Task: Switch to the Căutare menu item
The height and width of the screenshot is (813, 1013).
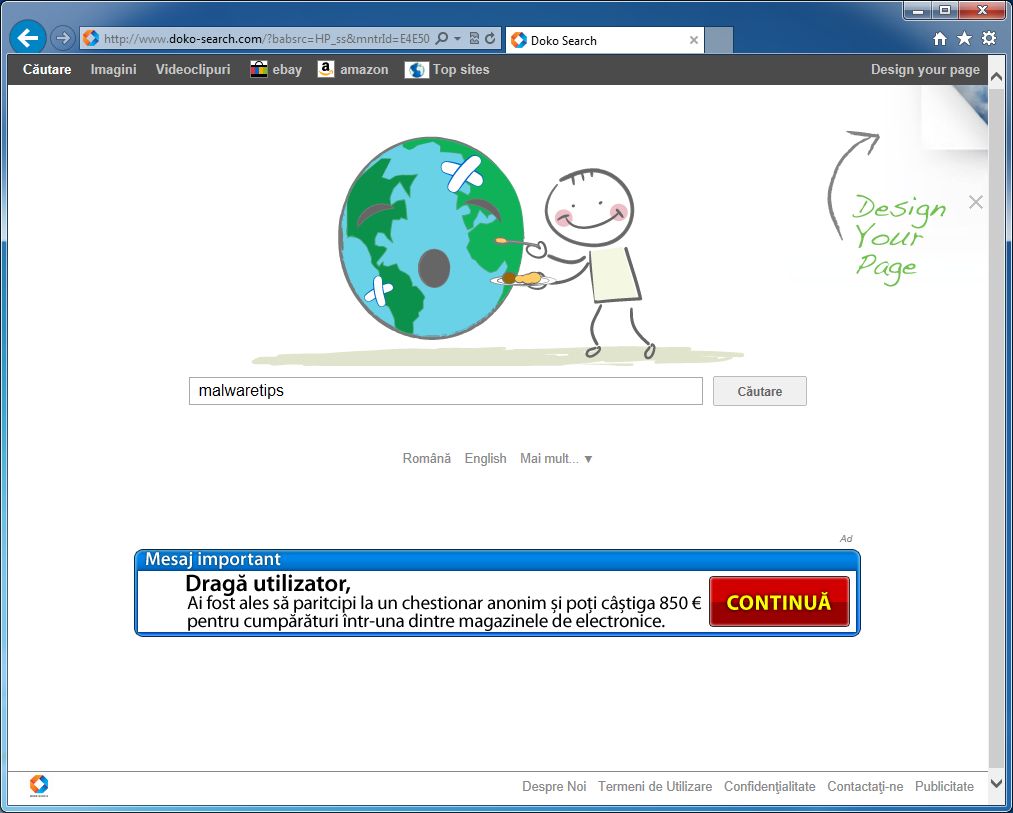Action: [x=46, y=69]
